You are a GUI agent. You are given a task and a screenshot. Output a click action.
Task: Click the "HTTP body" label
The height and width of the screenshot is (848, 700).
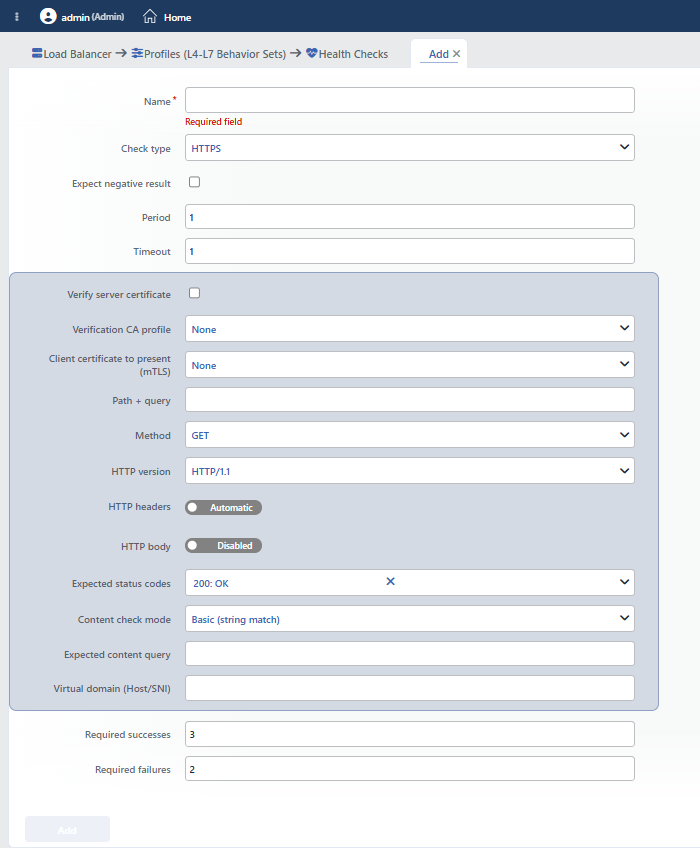pyautogui.click(x=146, y=547)
